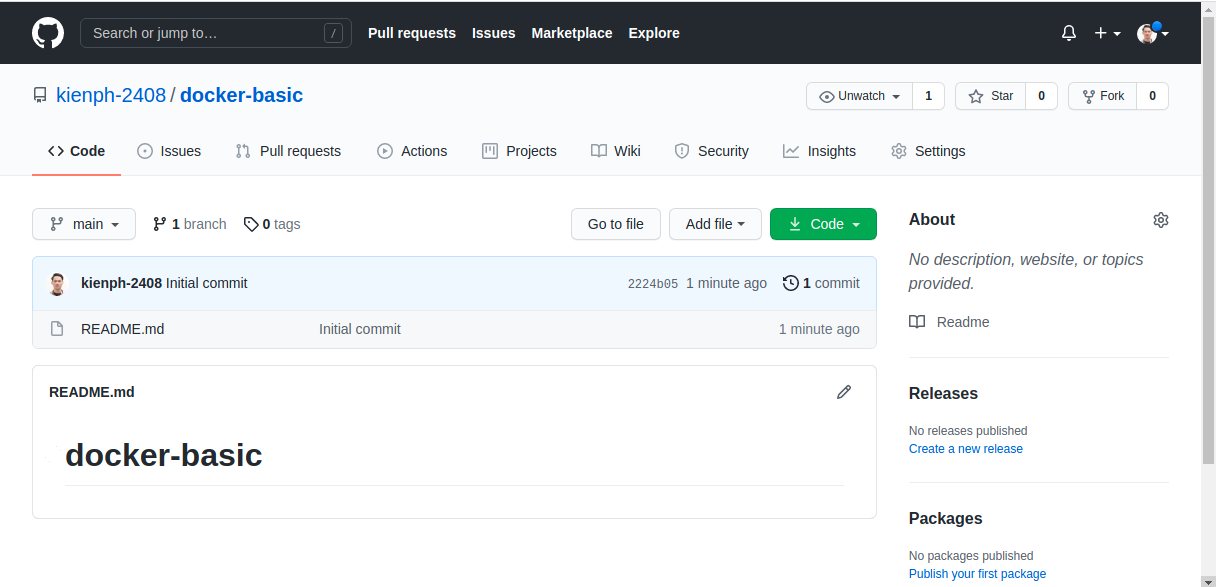The height and width of the screenshot is (587, 1216).
Task: Focus the Search or jump to field
Action: tap(215, 33)
